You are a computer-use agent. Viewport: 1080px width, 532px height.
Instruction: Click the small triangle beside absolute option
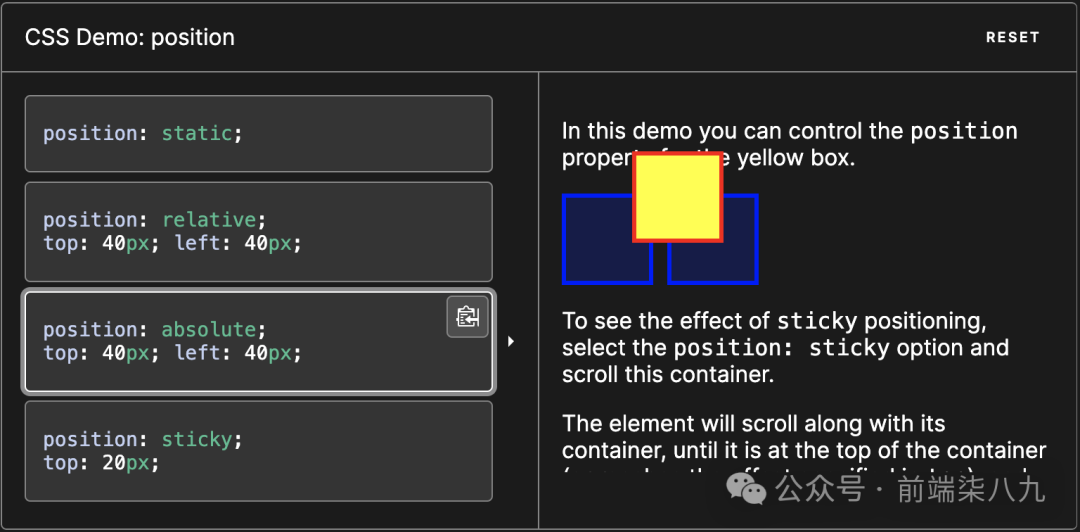[510, 341]
